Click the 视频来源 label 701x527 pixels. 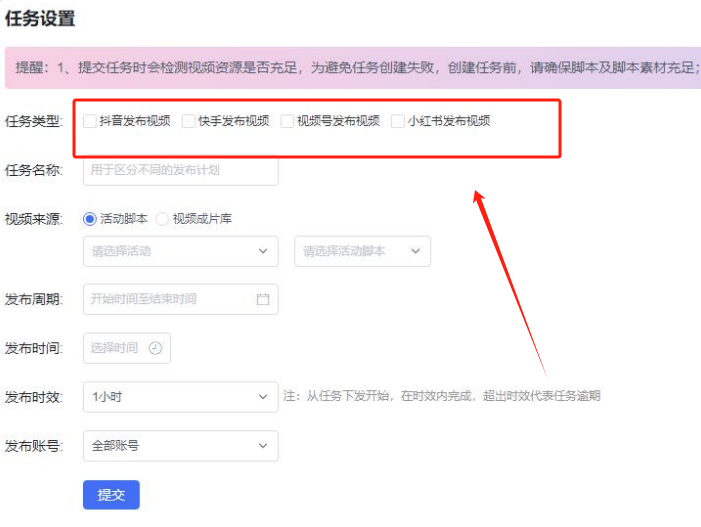tap(34, 219)
